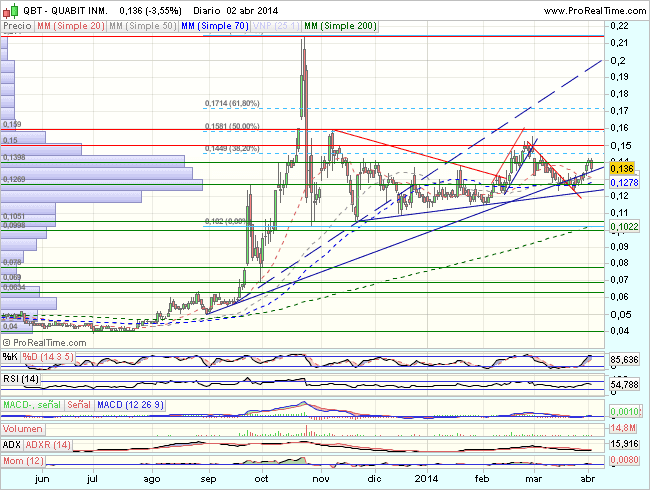650x490 pixels.
Task: Open the MM (Simple 20) indicator label
Action: (x=70, y=26)
